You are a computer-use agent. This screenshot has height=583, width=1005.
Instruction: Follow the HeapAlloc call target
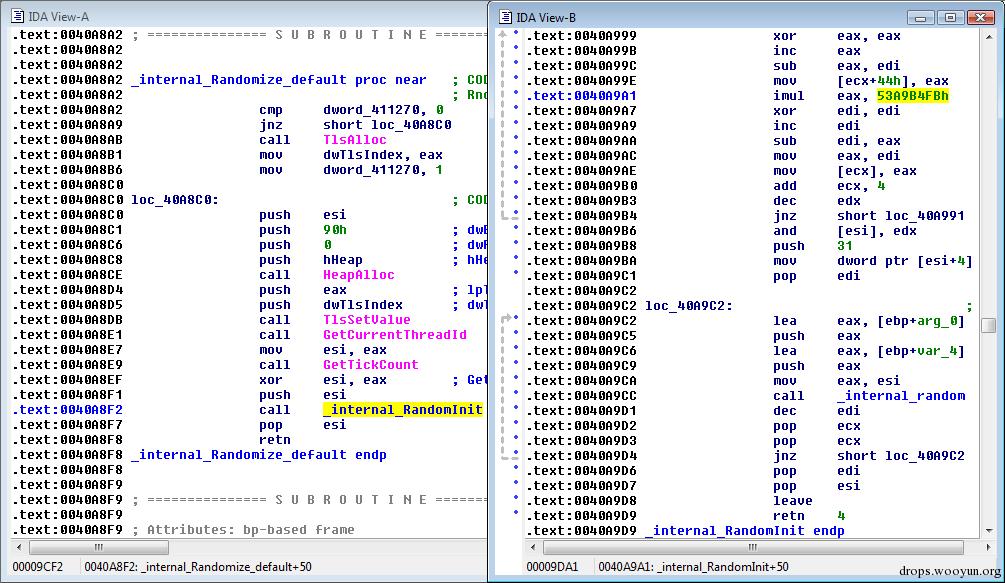[x=358, y=275]
